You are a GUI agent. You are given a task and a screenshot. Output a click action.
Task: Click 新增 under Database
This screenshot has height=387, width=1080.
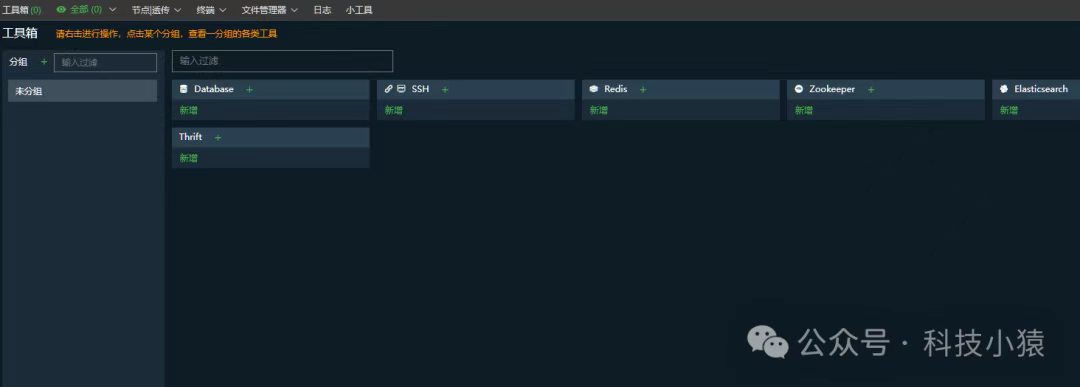pyautogui.click(x=188, y=110)
